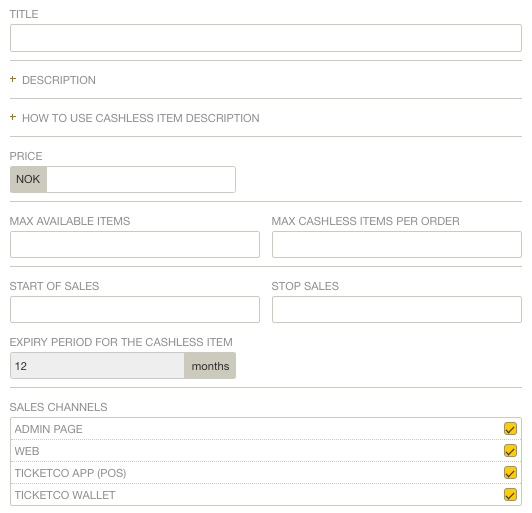The height and width of the screenshot is (513, 532).
Task: Click the months unit label
Action: pyautogui.click(x=210, y=366)
